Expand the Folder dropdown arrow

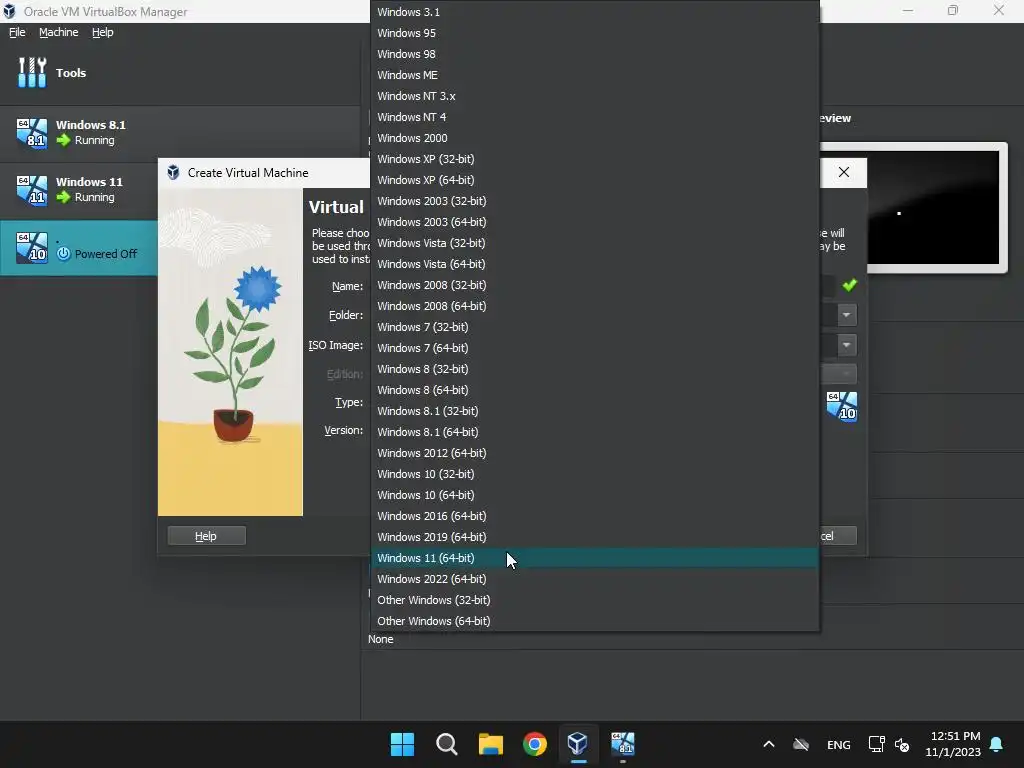click(846, 315)
